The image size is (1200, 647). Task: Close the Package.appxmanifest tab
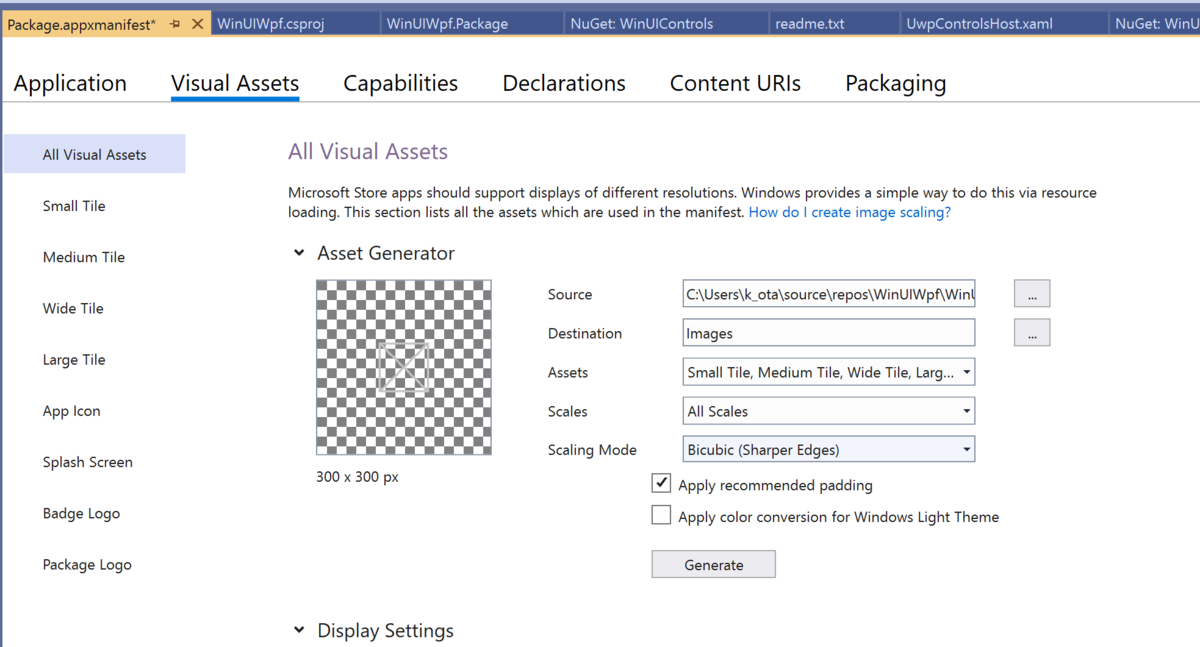click(x=197, y=24)
